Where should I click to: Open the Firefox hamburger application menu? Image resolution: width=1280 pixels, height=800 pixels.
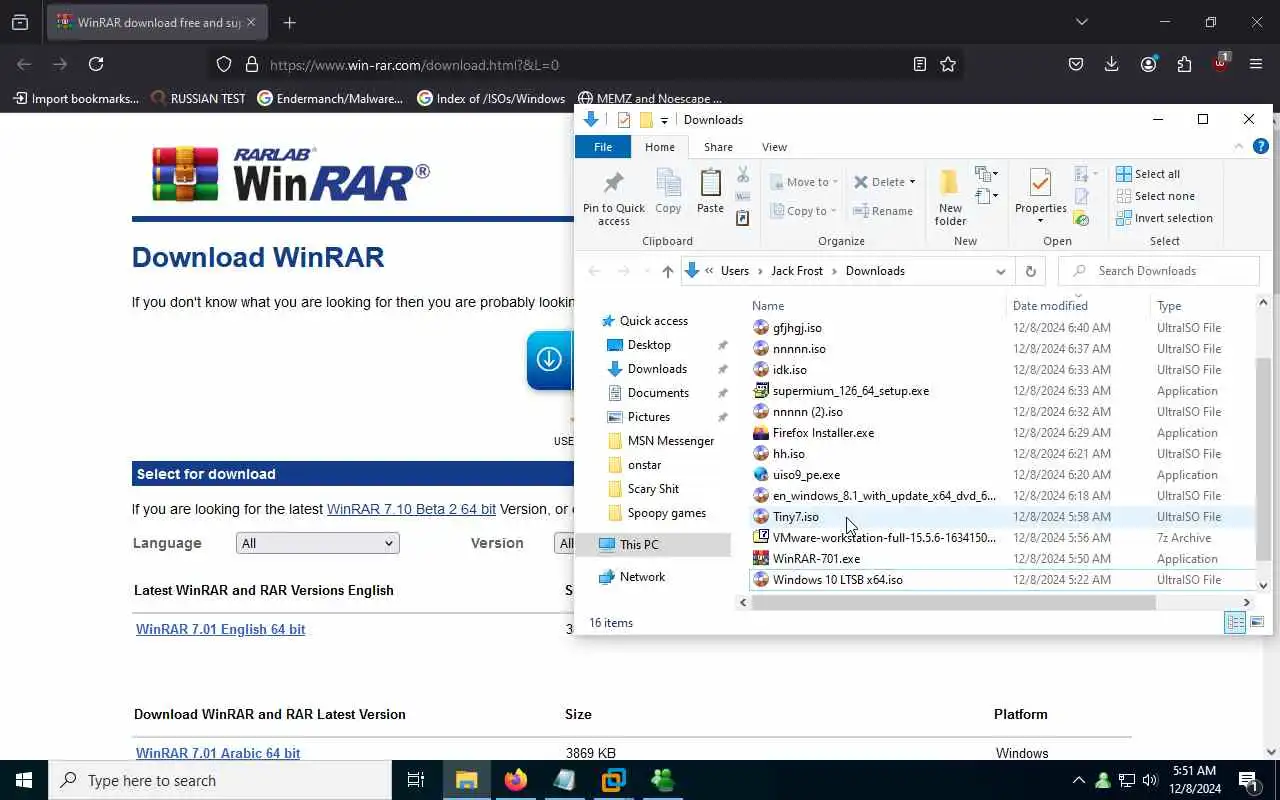coord(1256,64)
